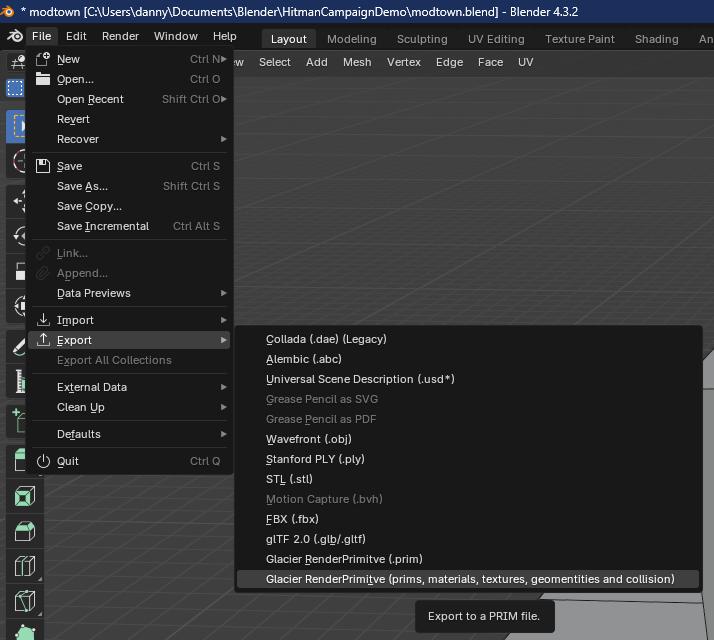The height and width of the screenshot is (640, 714).
Task: Export as Glacier RenderPrimitve (.prim)
Action: (x=468, y=559)
